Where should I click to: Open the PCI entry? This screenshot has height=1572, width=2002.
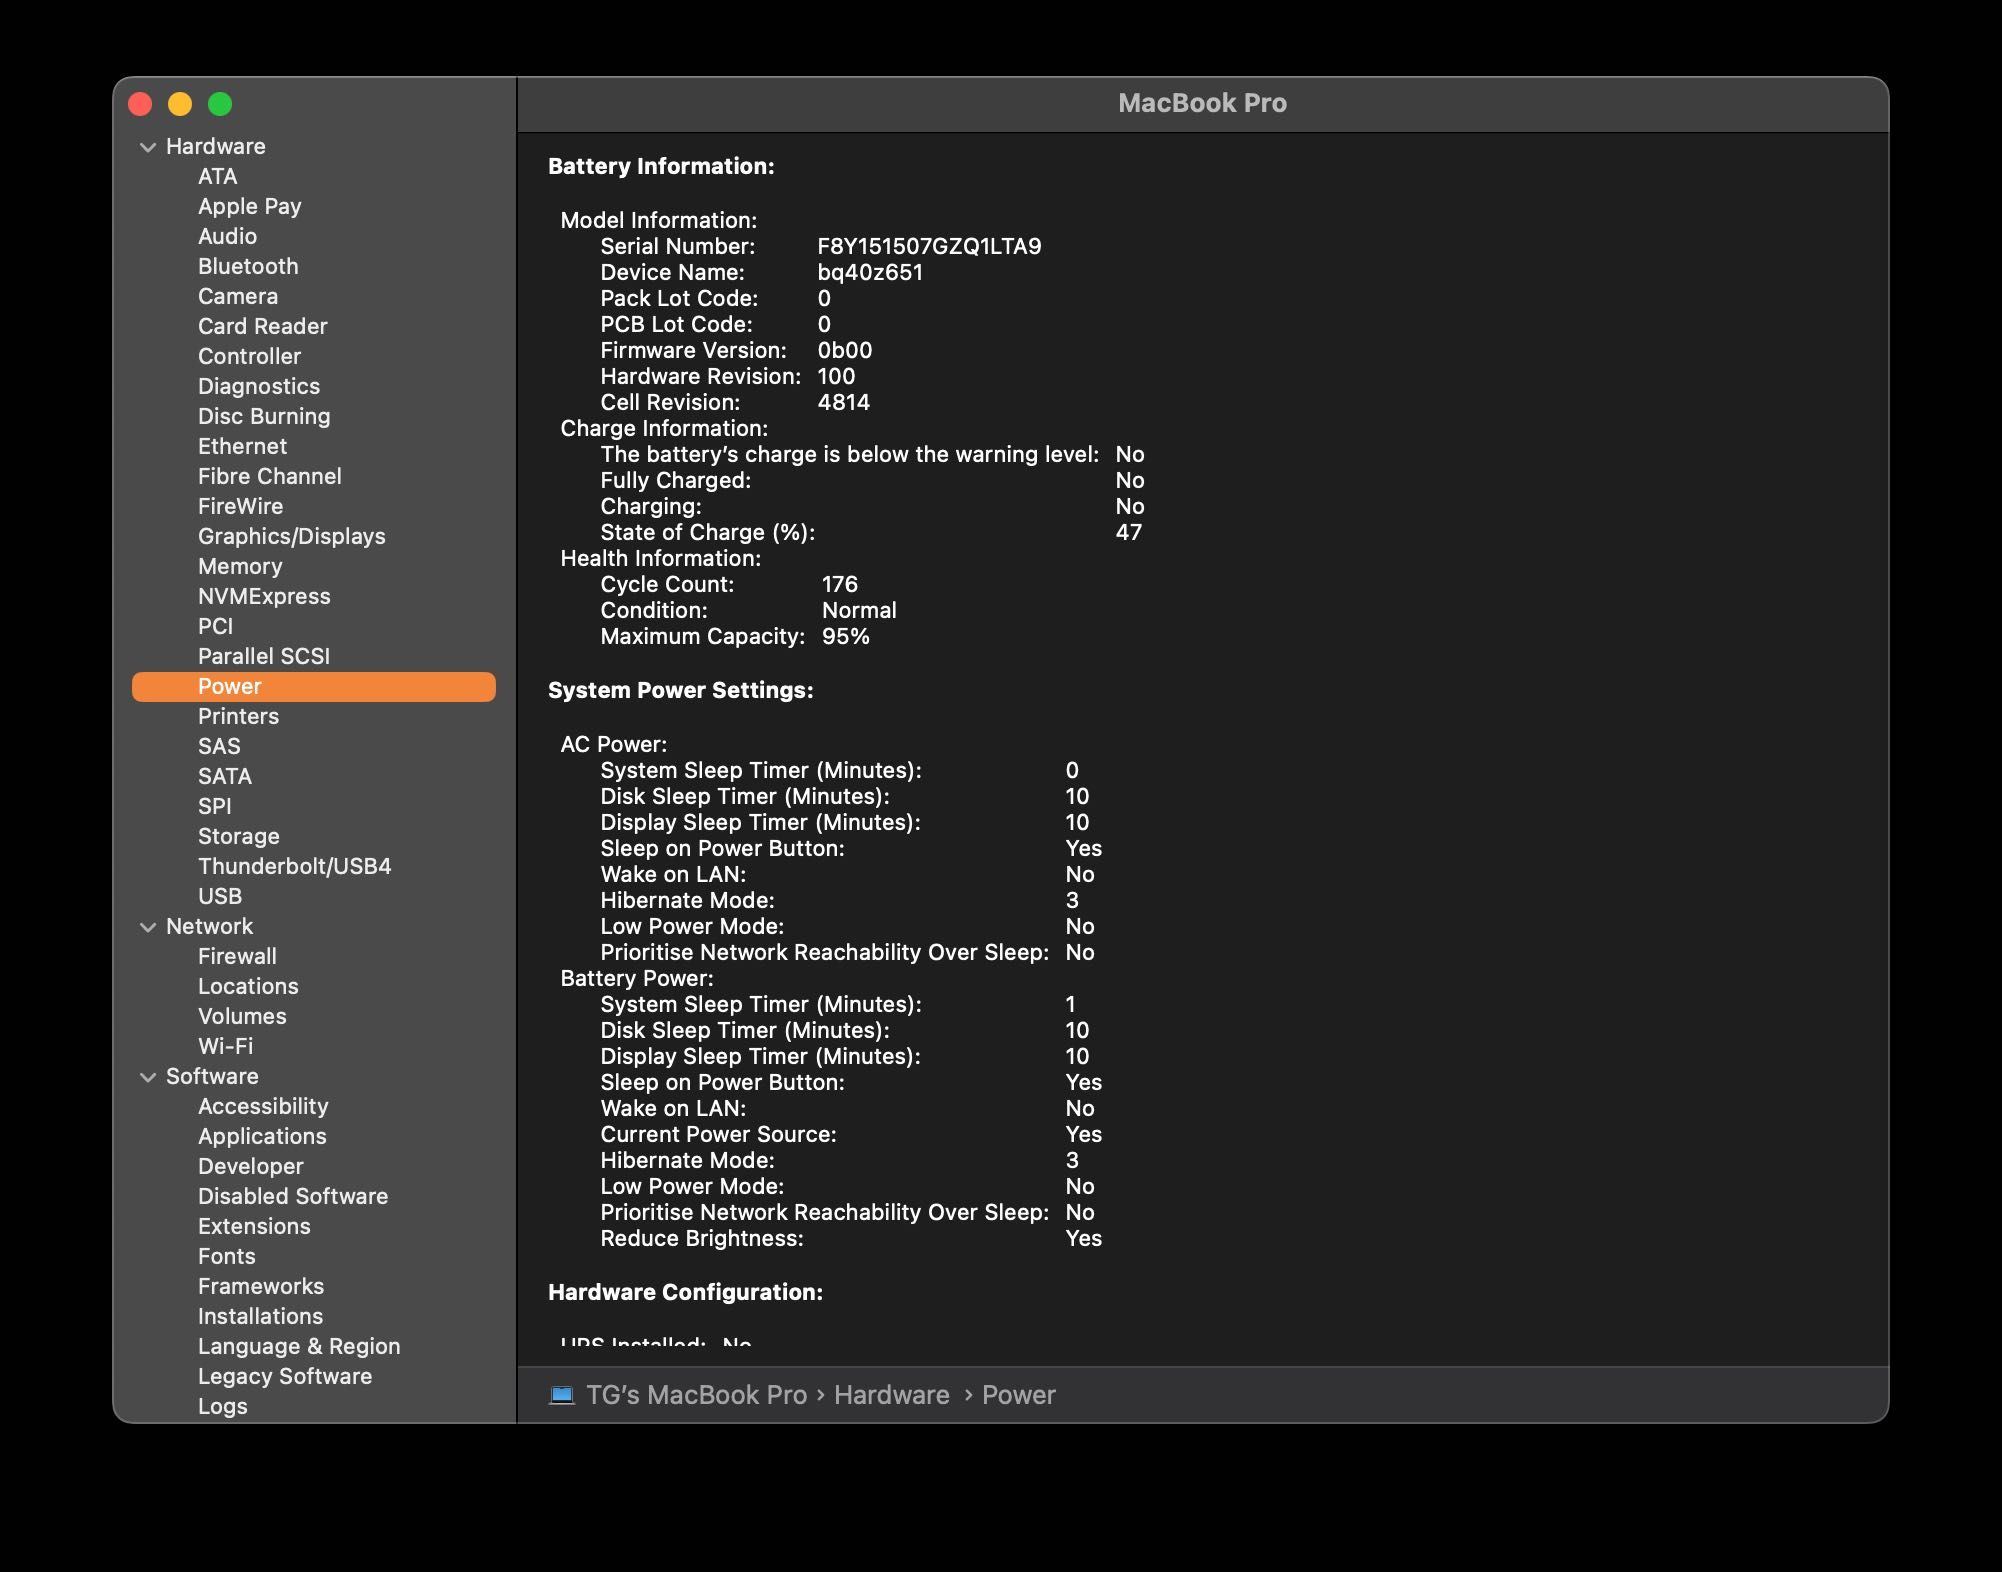coord(215,626)
